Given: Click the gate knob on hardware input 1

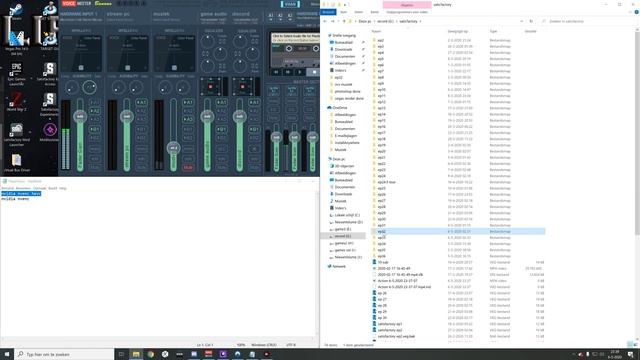Looking at the screenshot, I should click(89, 87).
